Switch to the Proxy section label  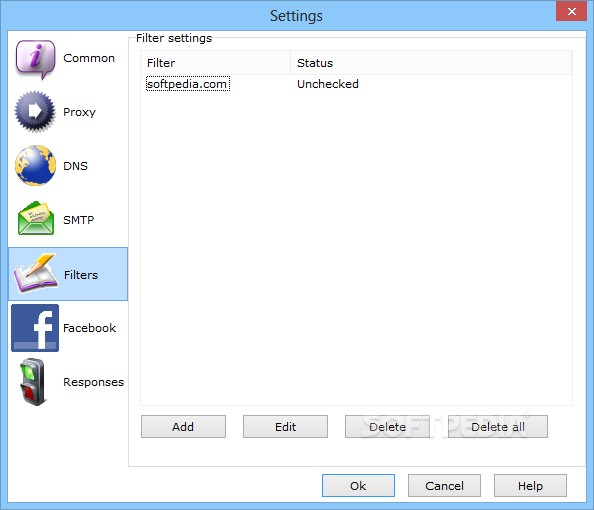[x=80, y=112]
